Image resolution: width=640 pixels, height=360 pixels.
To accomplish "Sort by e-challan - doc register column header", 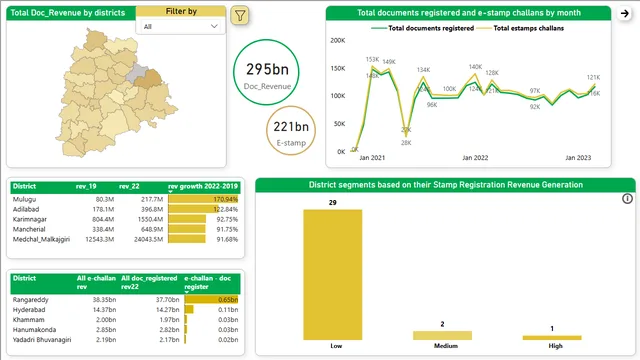I will click(x=207, y=282).
